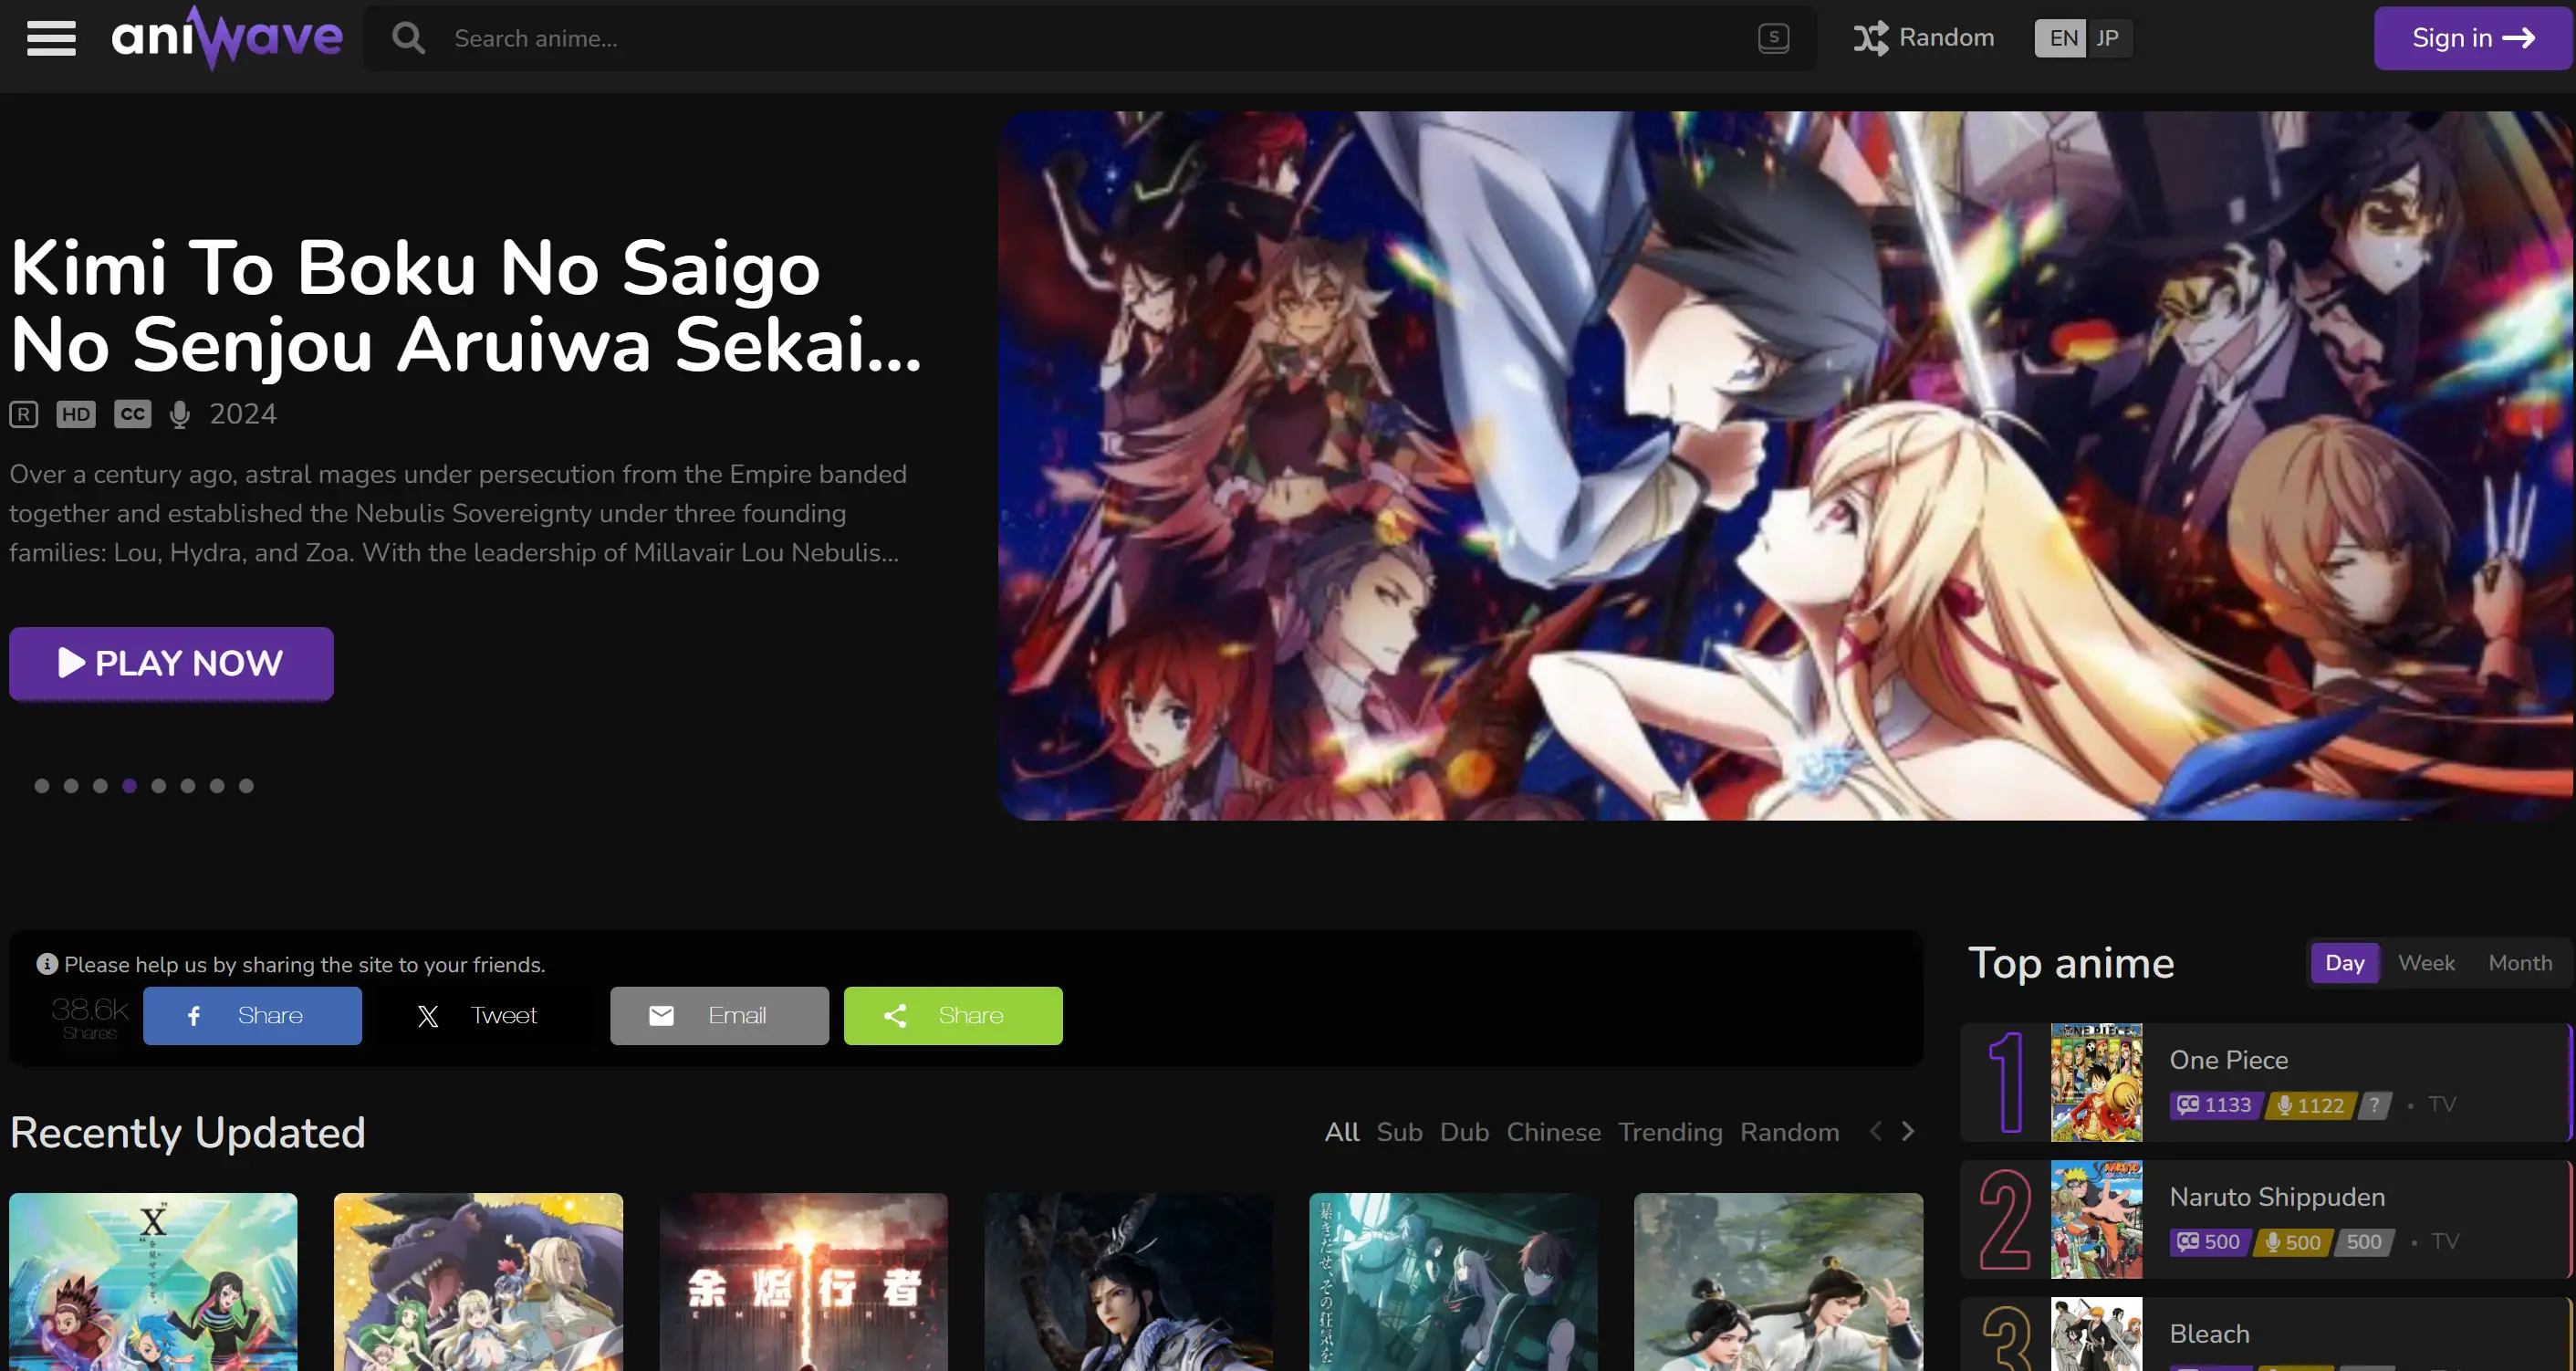
Task: Open the fifth Recently Updated poster, teal city scene
Action: [x=1453, y=1282]
